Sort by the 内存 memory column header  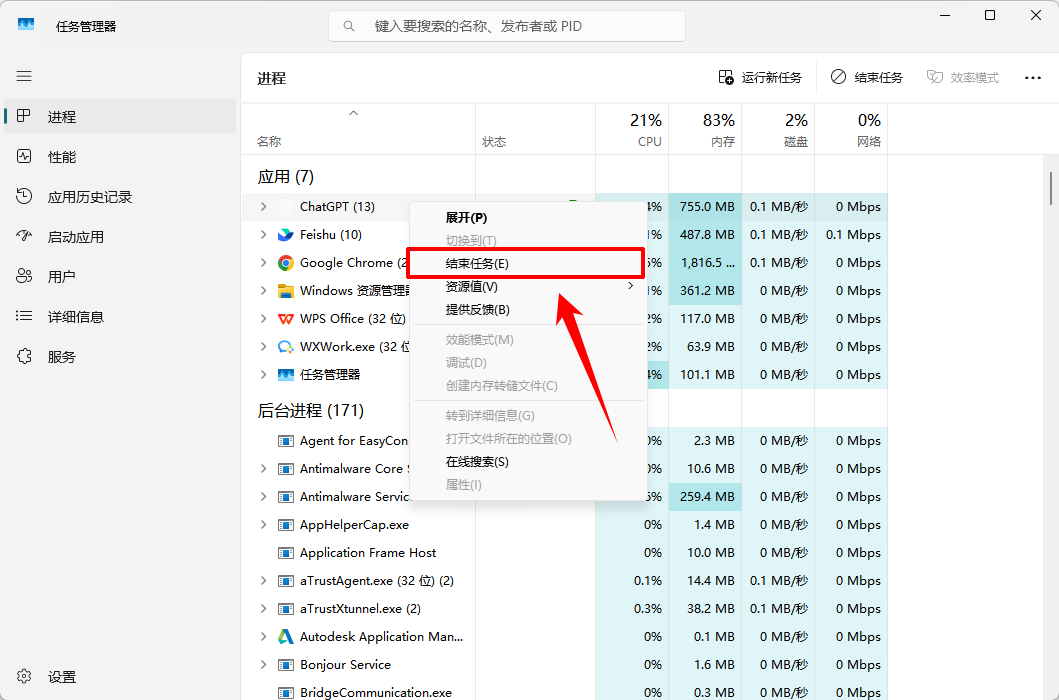(705, 129)
